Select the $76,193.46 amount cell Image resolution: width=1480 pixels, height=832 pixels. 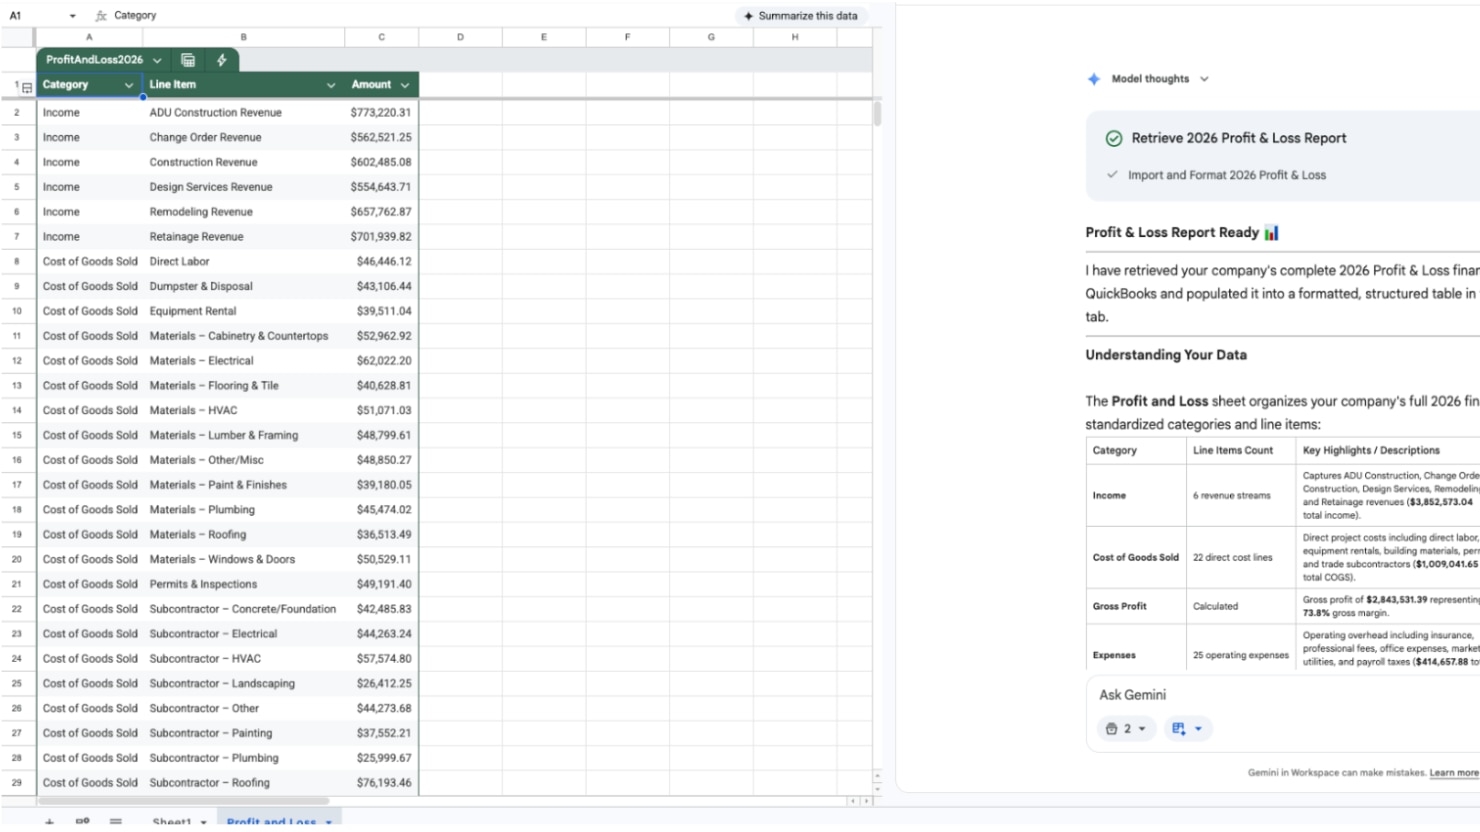point(381,784)
